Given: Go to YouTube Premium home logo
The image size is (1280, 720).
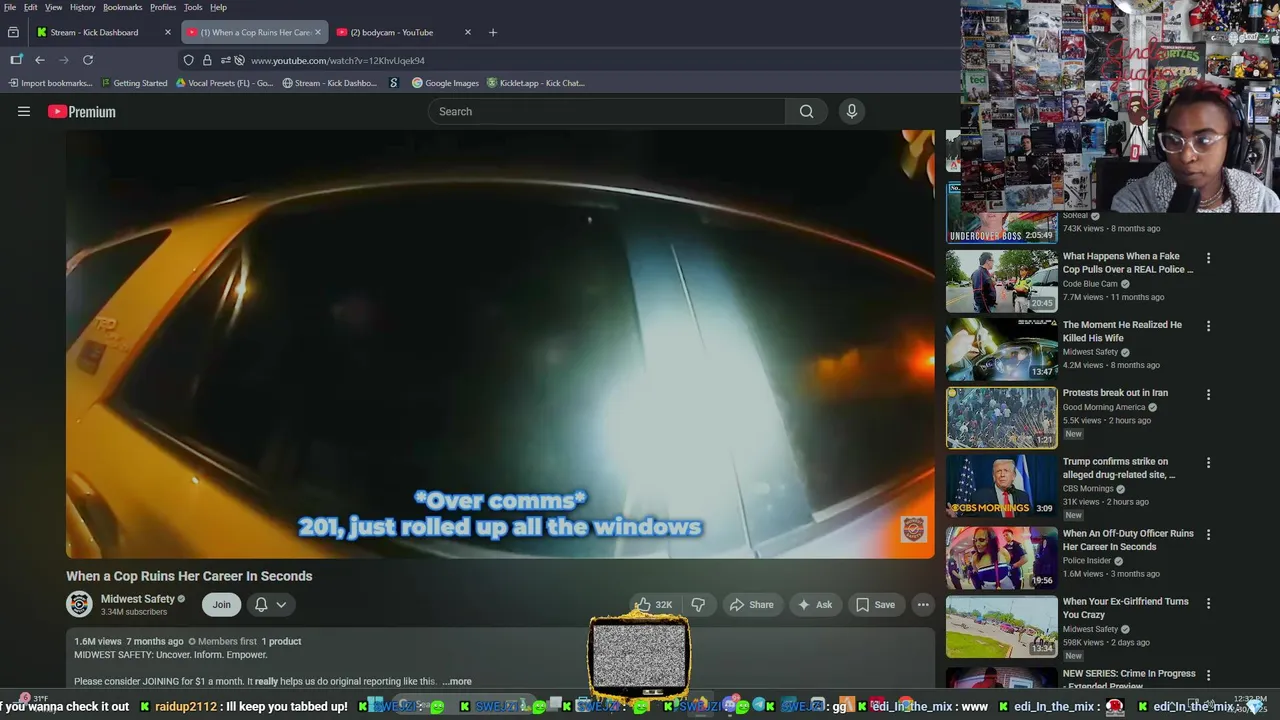Looking at the screenshot, I should 82,112.
